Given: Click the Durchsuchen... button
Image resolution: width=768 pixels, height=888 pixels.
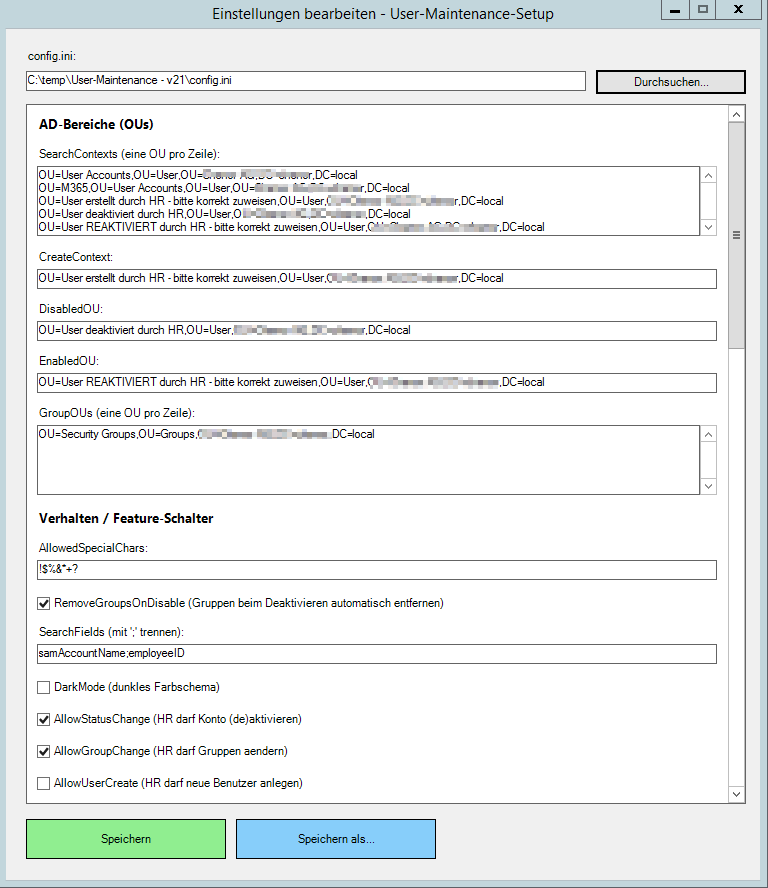Looking at the screenshot, I should (671, 82).
